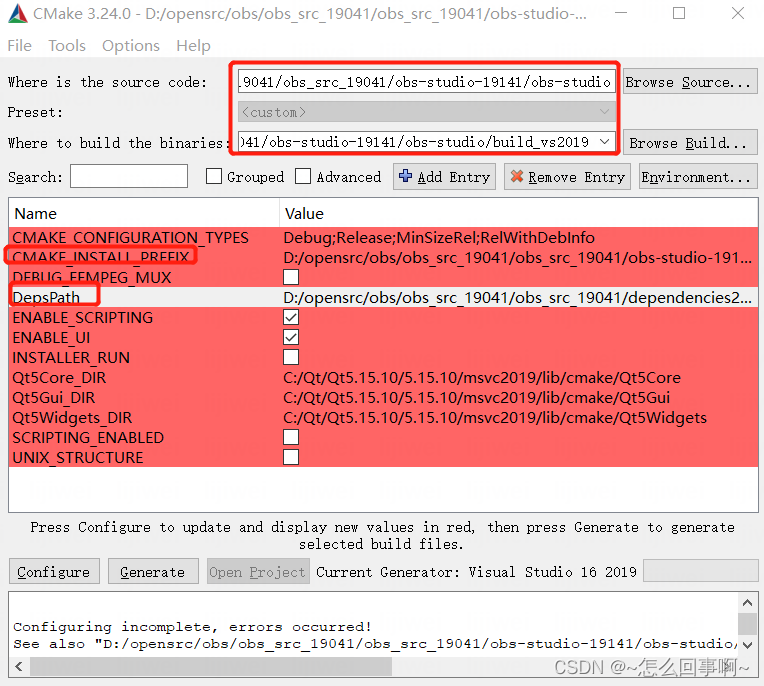This screenshot has height=686, width=764.
Task: Click the Open Project button
Action: (258, 572)
